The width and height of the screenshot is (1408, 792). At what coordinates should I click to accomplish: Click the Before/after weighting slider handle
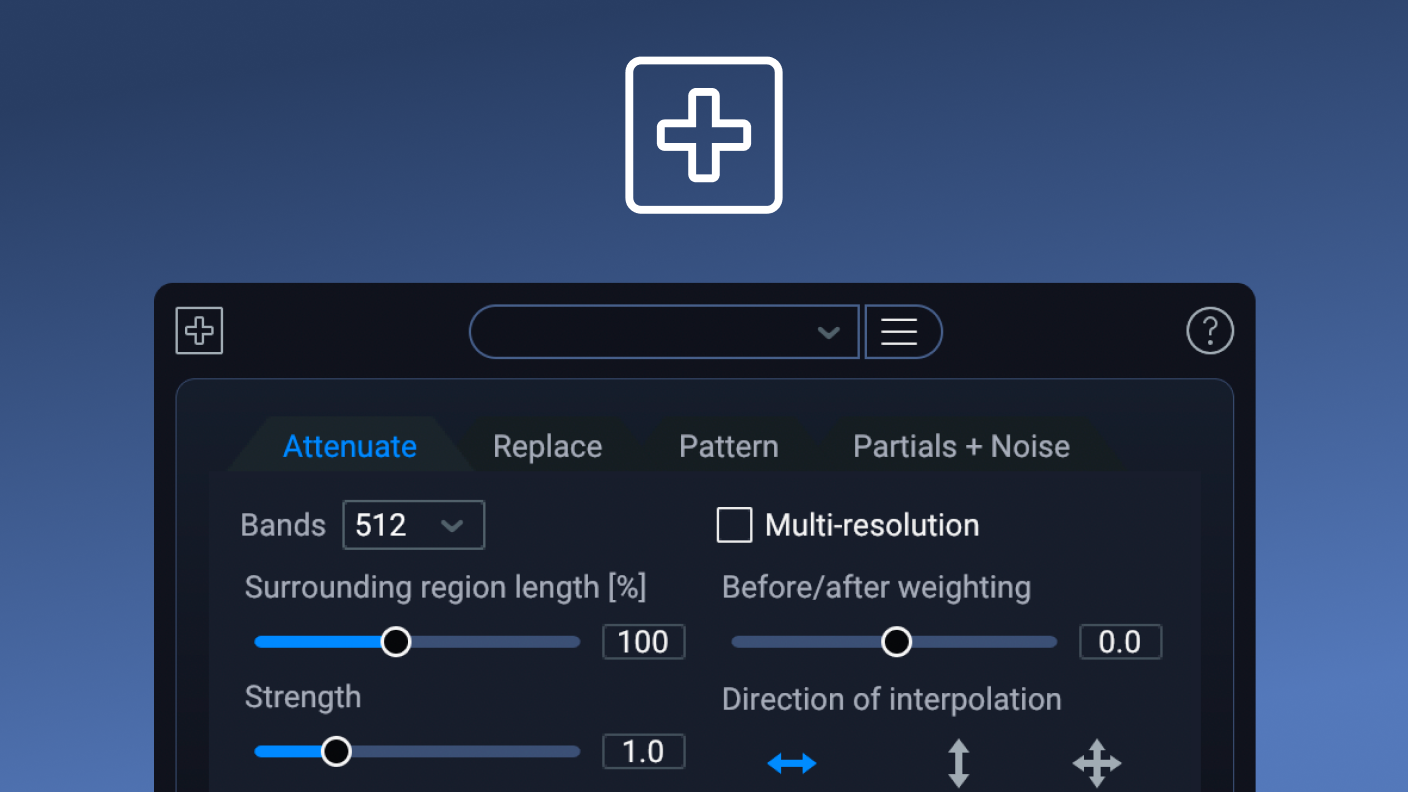(896, 642)
